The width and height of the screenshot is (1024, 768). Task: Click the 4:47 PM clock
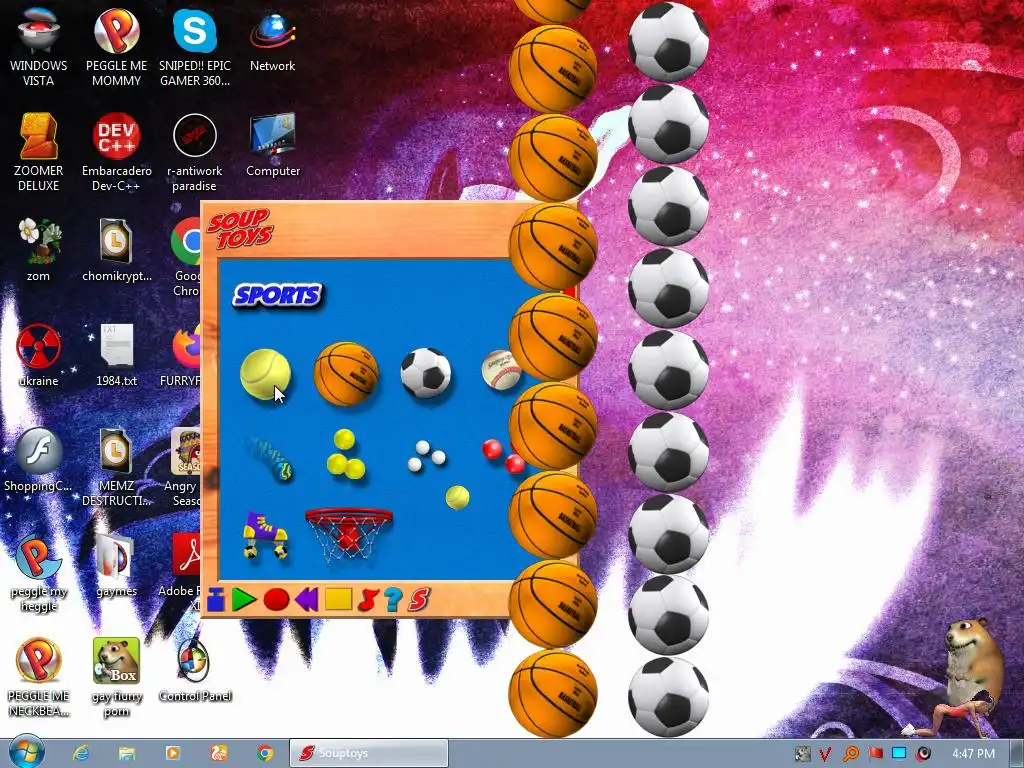[x=972, y=754]
